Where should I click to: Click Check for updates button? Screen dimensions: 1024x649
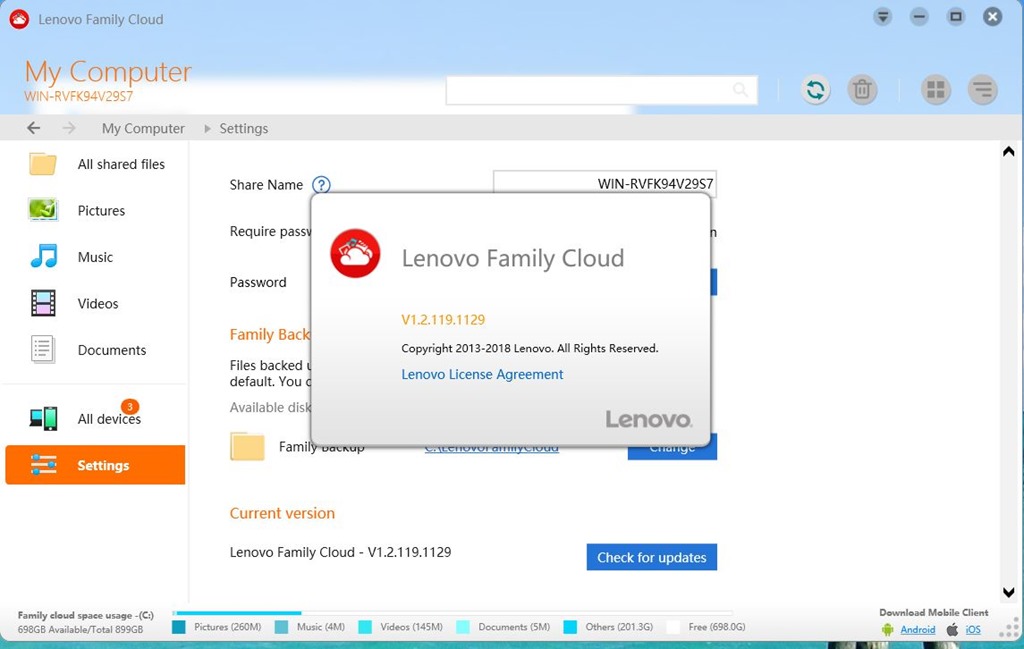pyautogui.click(x=651, y=558)
